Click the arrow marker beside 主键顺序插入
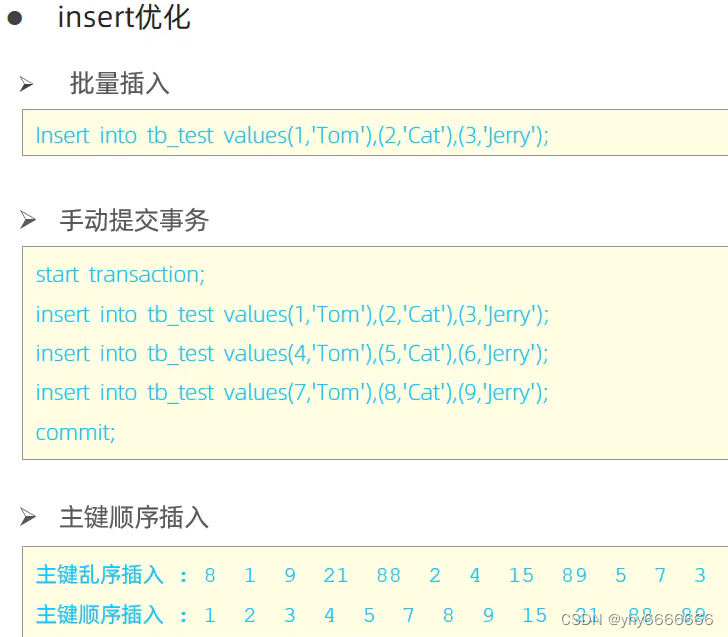 click(28, 517)
